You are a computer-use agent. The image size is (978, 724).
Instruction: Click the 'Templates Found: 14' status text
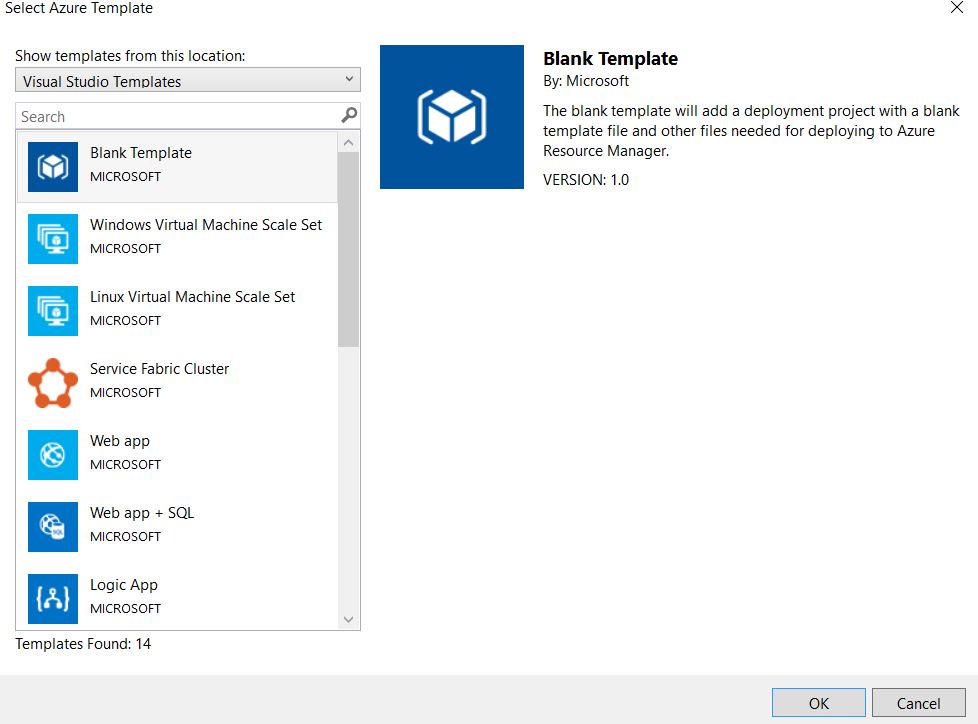click(83, 644)
